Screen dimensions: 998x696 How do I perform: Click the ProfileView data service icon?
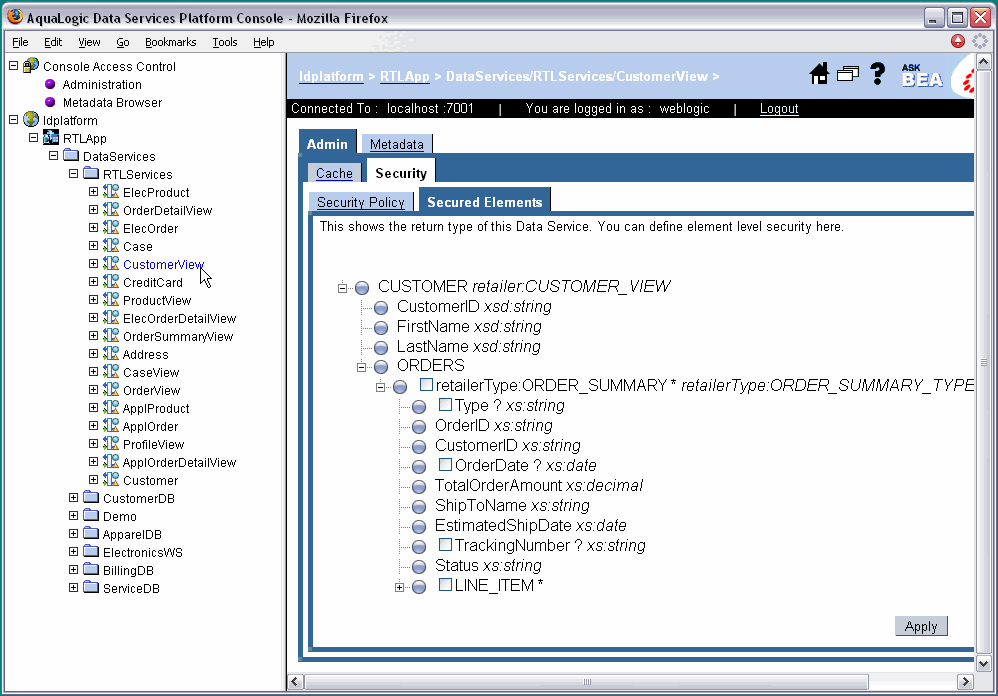click(x=111, y=443)
